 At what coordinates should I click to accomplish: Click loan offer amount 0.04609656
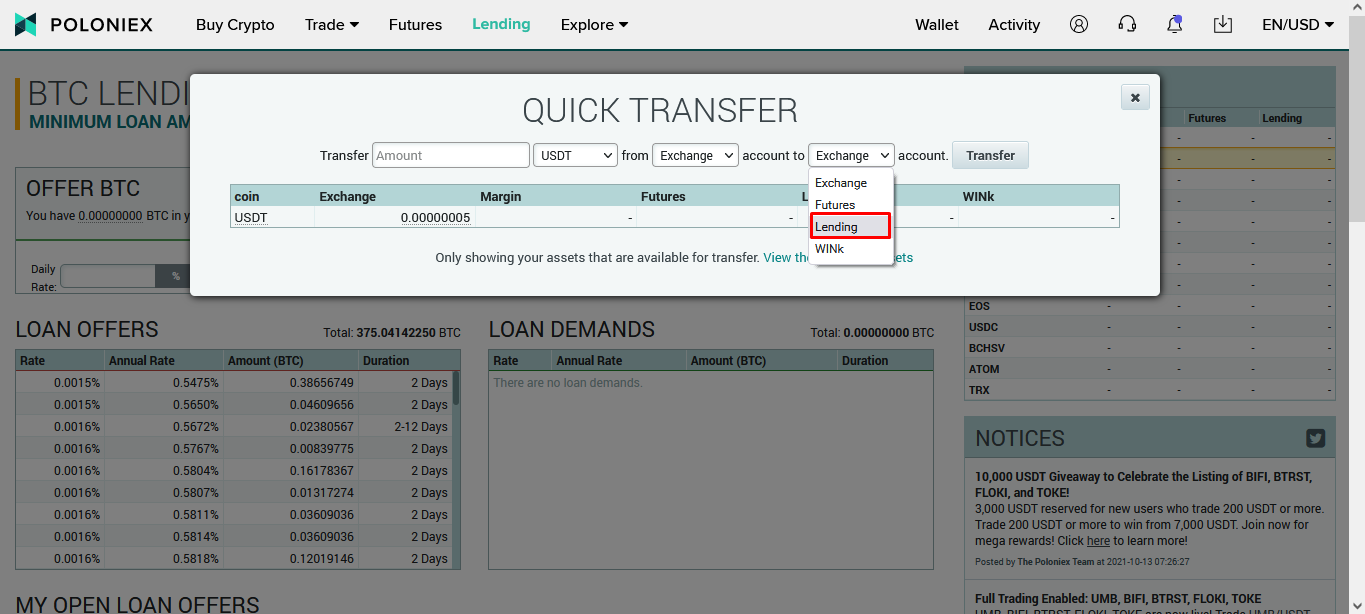point(322,405)
